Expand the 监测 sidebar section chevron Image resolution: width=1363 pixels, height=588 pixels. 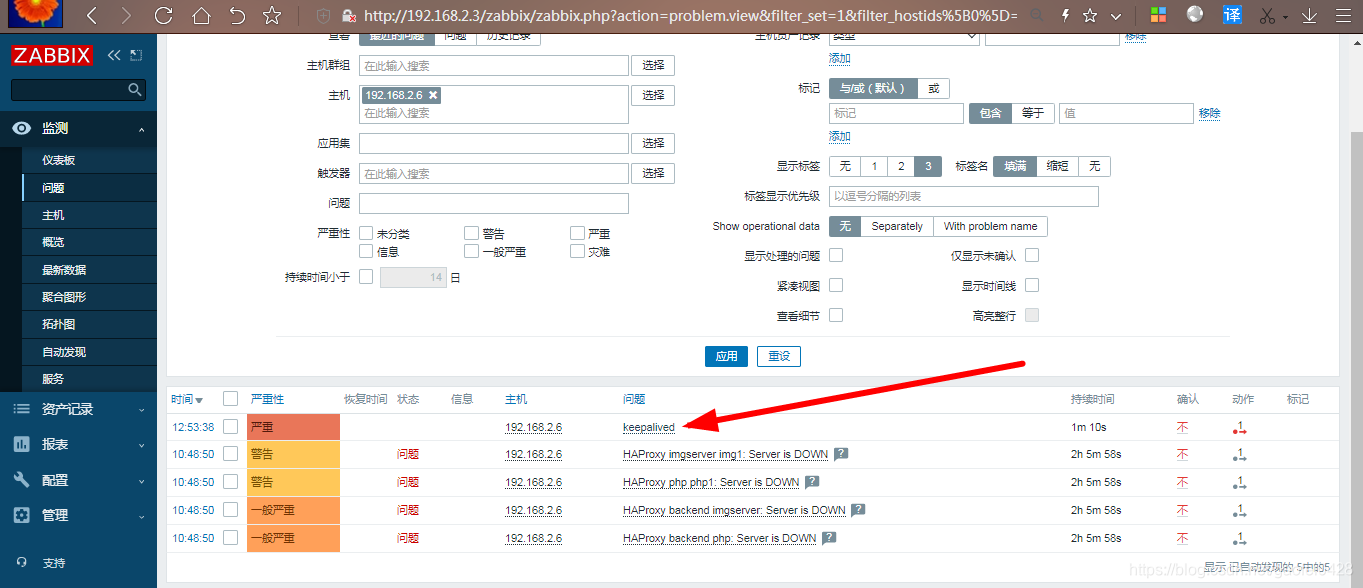pos(141,129)
